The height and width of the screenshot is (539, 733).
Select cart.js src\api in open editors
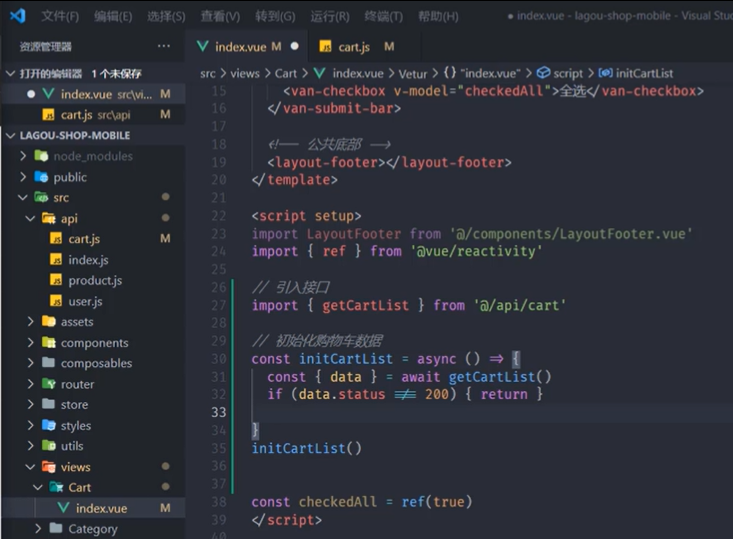93,115
